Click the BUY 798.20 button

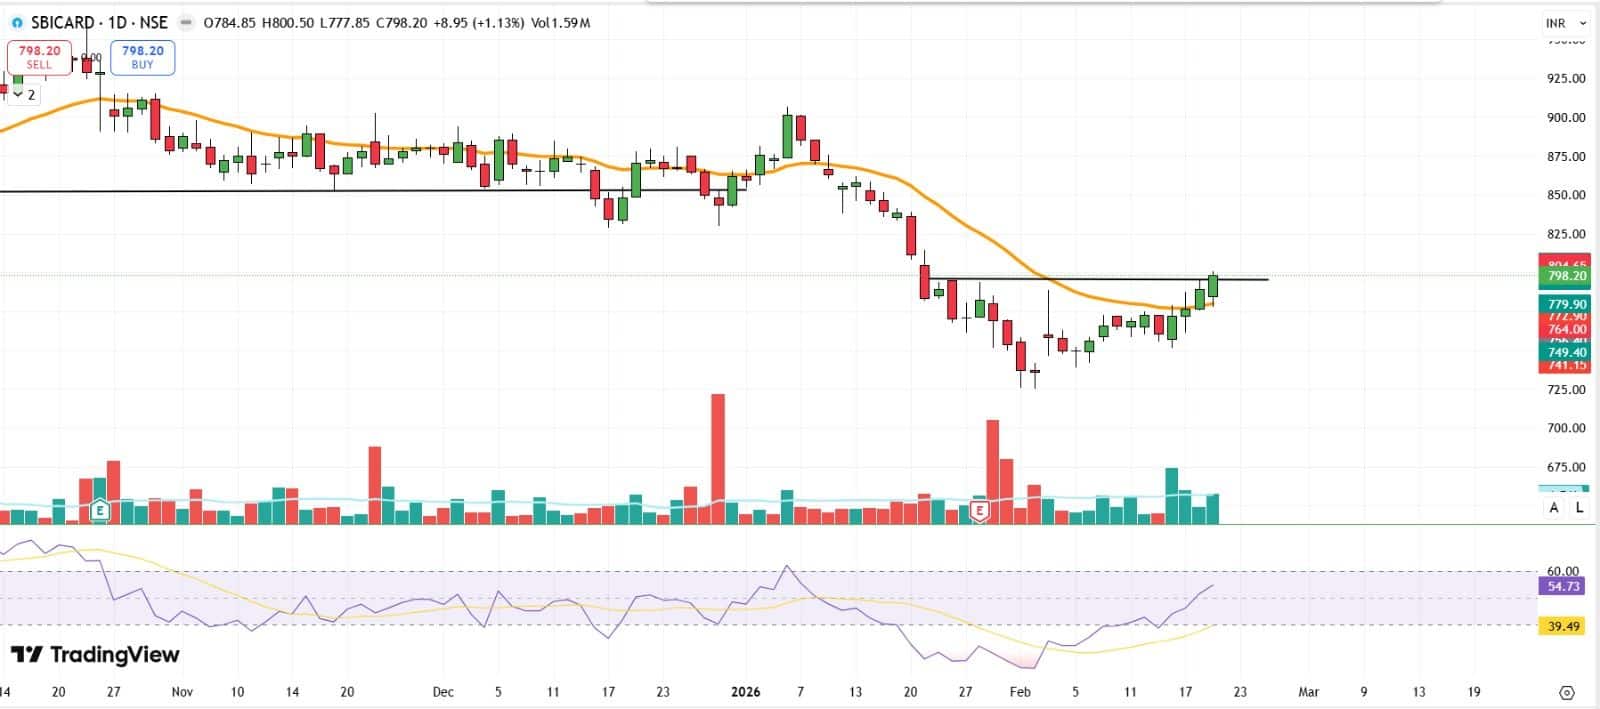pos(143,57)
